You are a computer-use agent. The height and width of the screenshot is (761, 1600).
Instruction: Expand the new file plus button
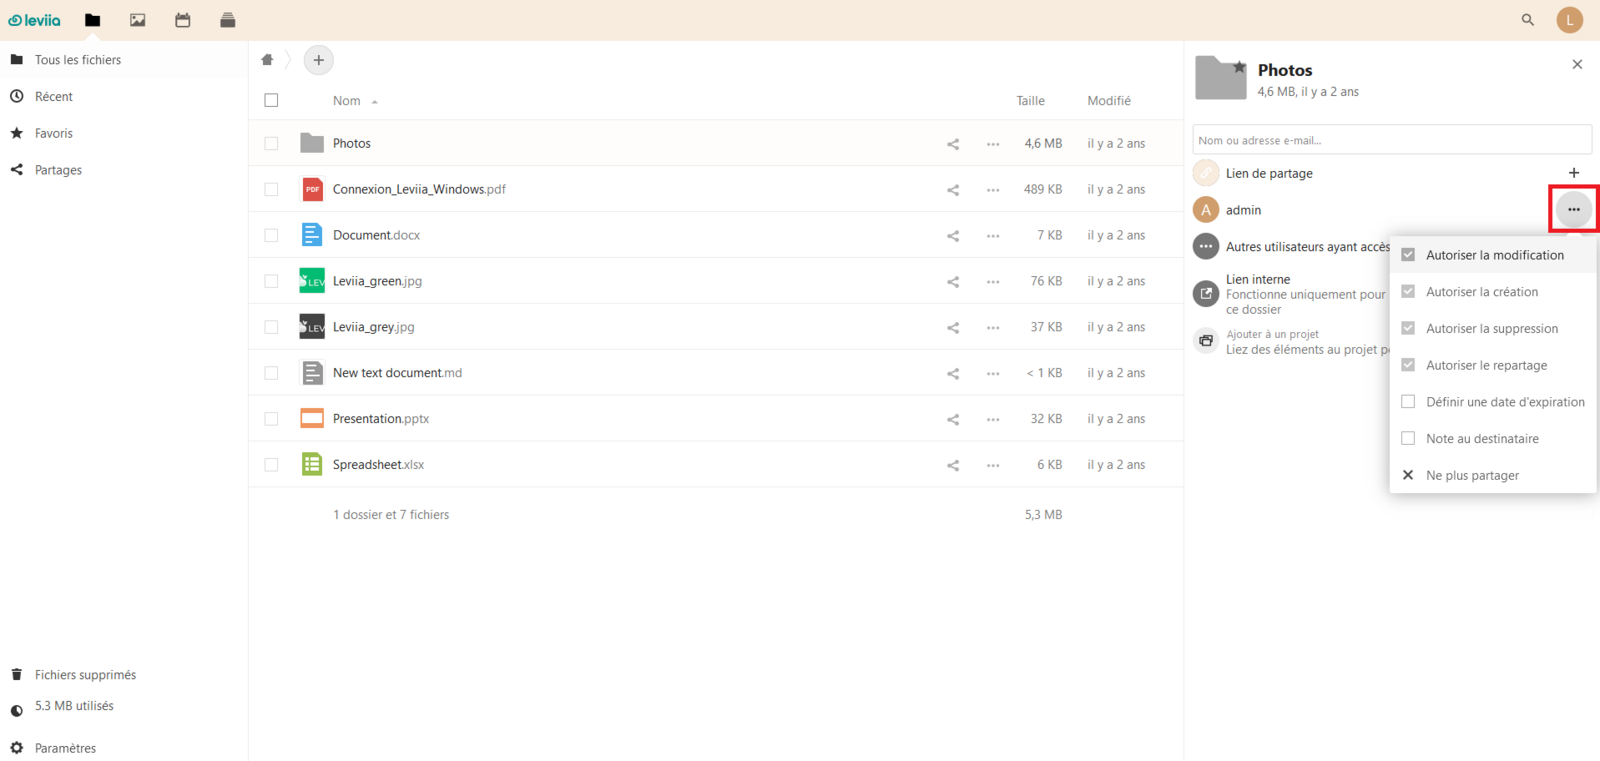pyautogui.click(x=318, y=60)
